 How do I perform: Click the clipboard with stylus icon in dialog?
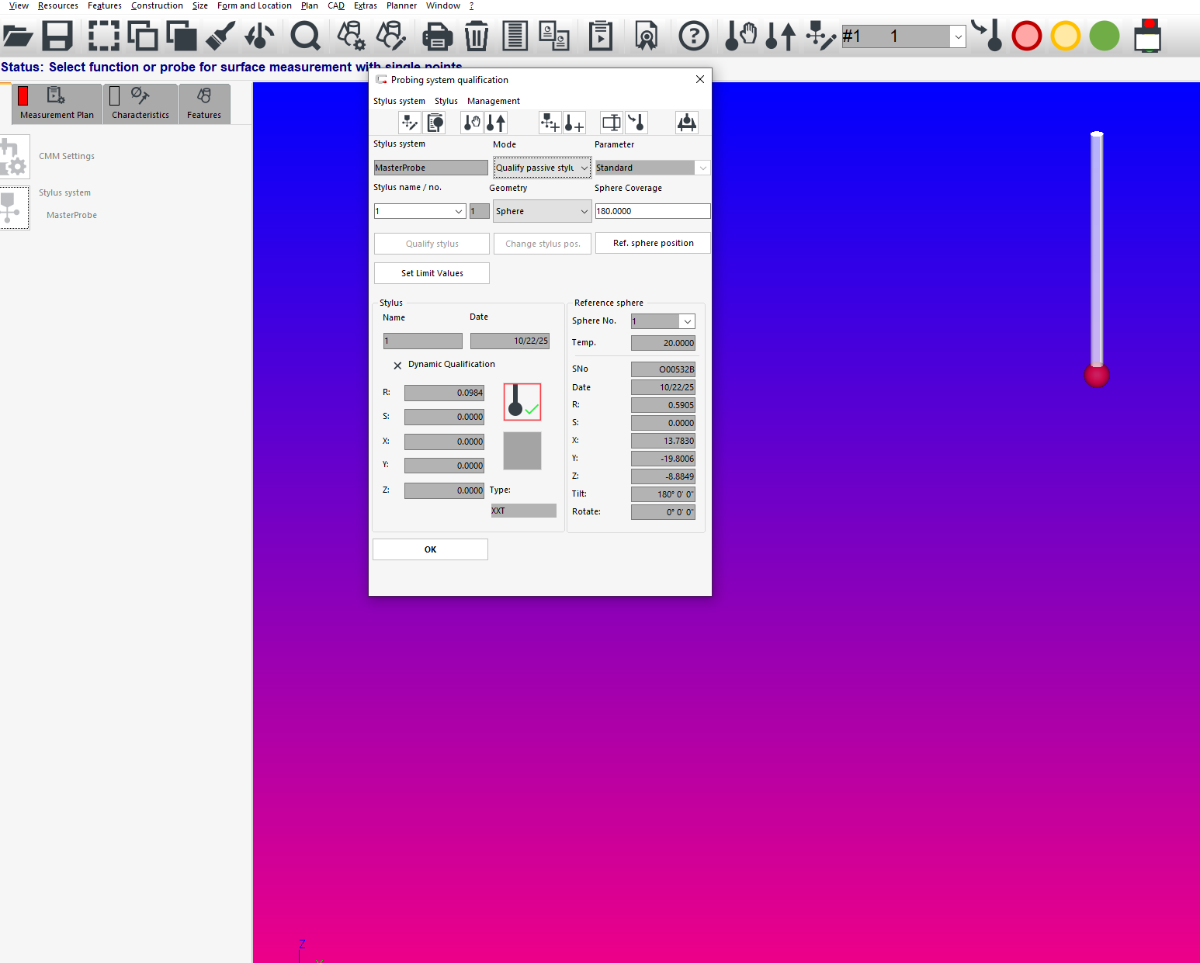[434, 123]
